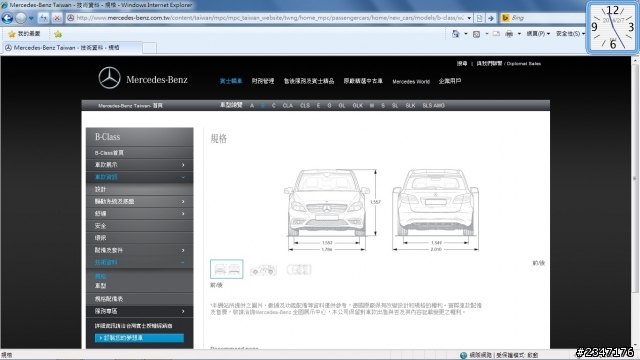Open the Mercedes World navigation item
The height and width of the screenshot is (360, 640).
(411, 82)
